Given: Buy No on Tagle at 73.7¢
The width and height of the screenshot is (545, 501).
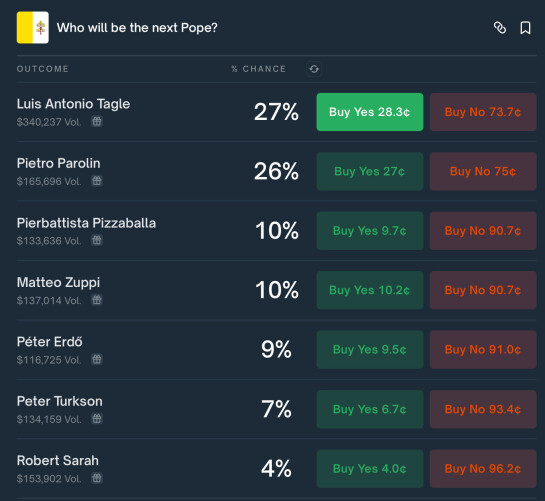Looking at the screenshot, I should click(x=483, y=112).
